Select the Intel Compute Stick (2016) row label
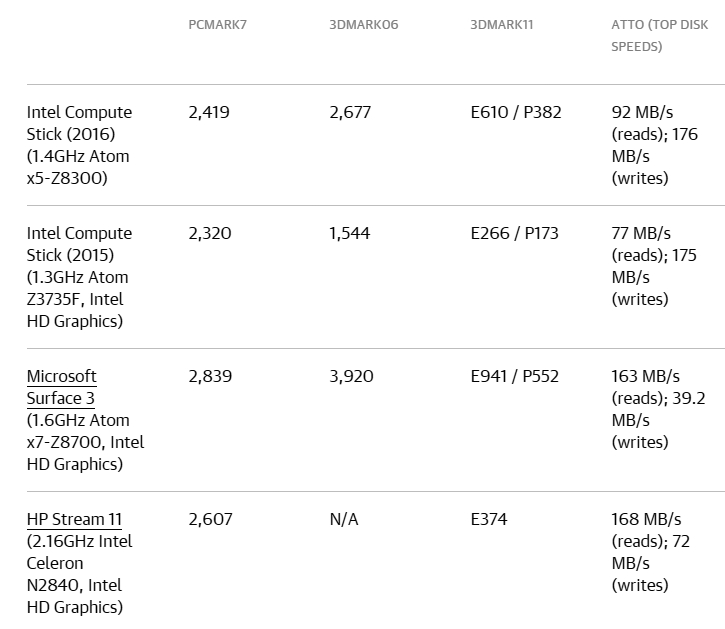725x629 pixels. (x=79, y=145)
